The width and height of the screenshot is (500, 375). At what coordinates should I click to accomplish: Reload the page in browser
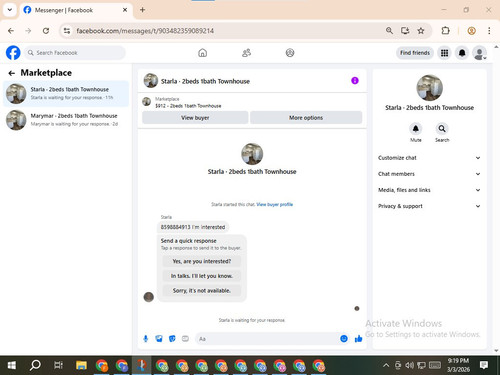(x=46, y=31)
